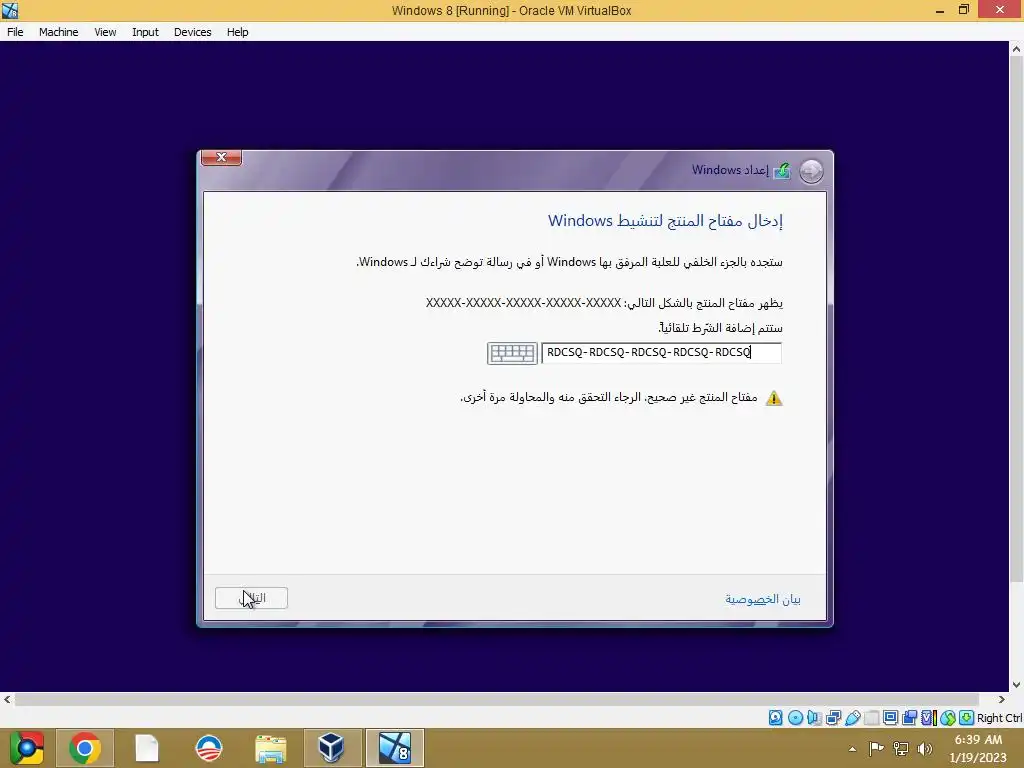The width and height of the screenshot is (1024, 768).
Task: Click the audio status icon in VirtualBox
Action: tap(814, 718)
